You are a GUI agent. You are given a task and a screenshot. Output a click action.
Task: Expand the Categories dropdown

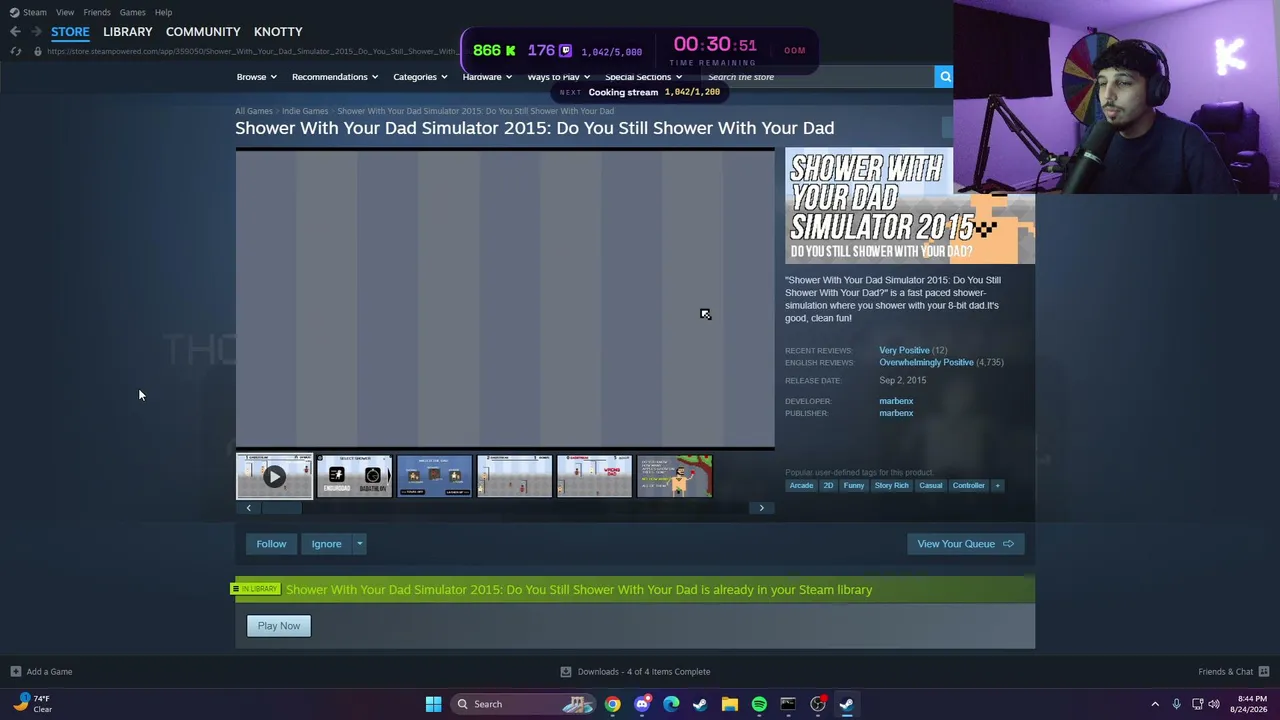click(x=420, y=77)
